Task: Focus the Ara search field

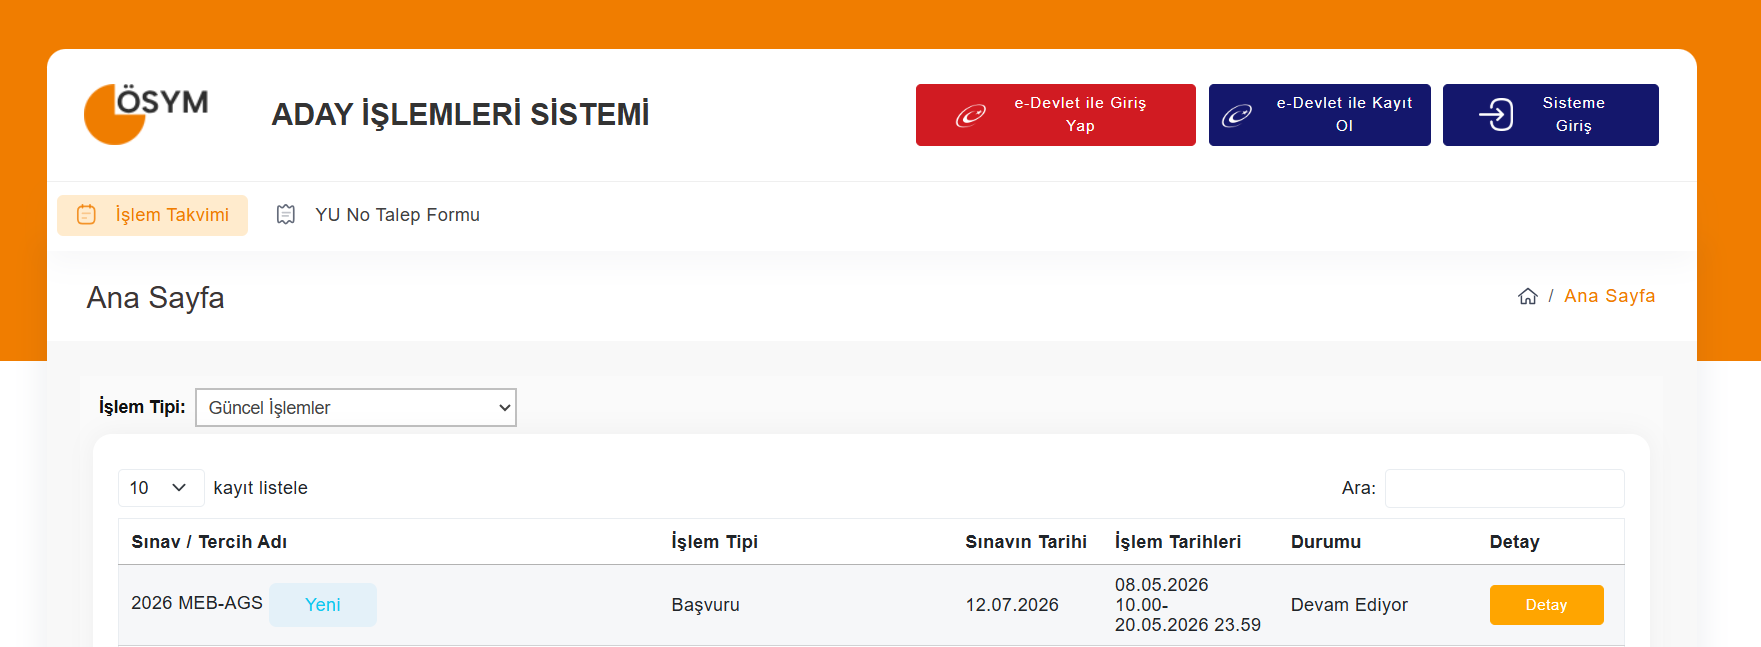Action: click(1504, 488)
